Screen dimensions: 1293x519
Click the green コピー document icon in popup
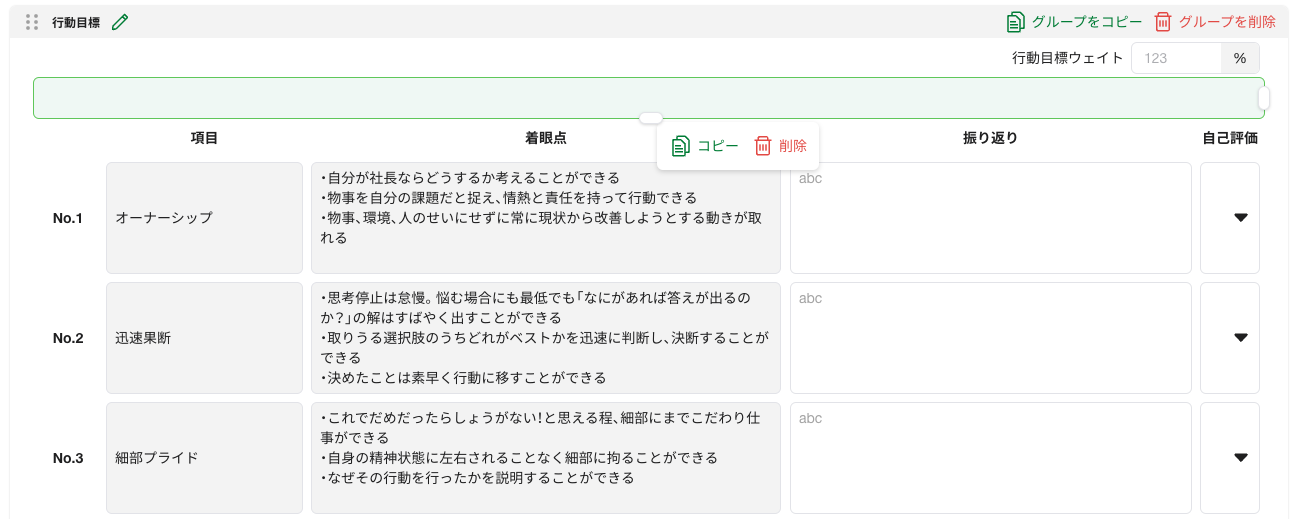[x=681, y=146]
